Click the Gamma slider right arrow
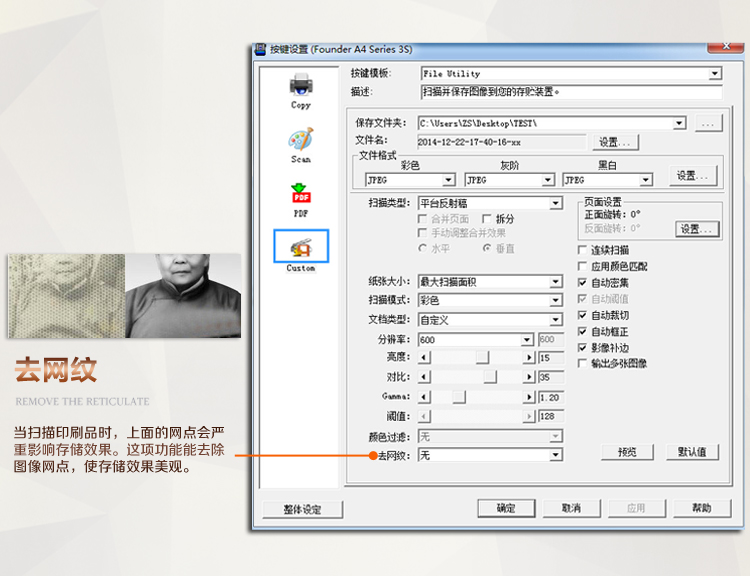750x576 pixels. [x=529, y=397]
